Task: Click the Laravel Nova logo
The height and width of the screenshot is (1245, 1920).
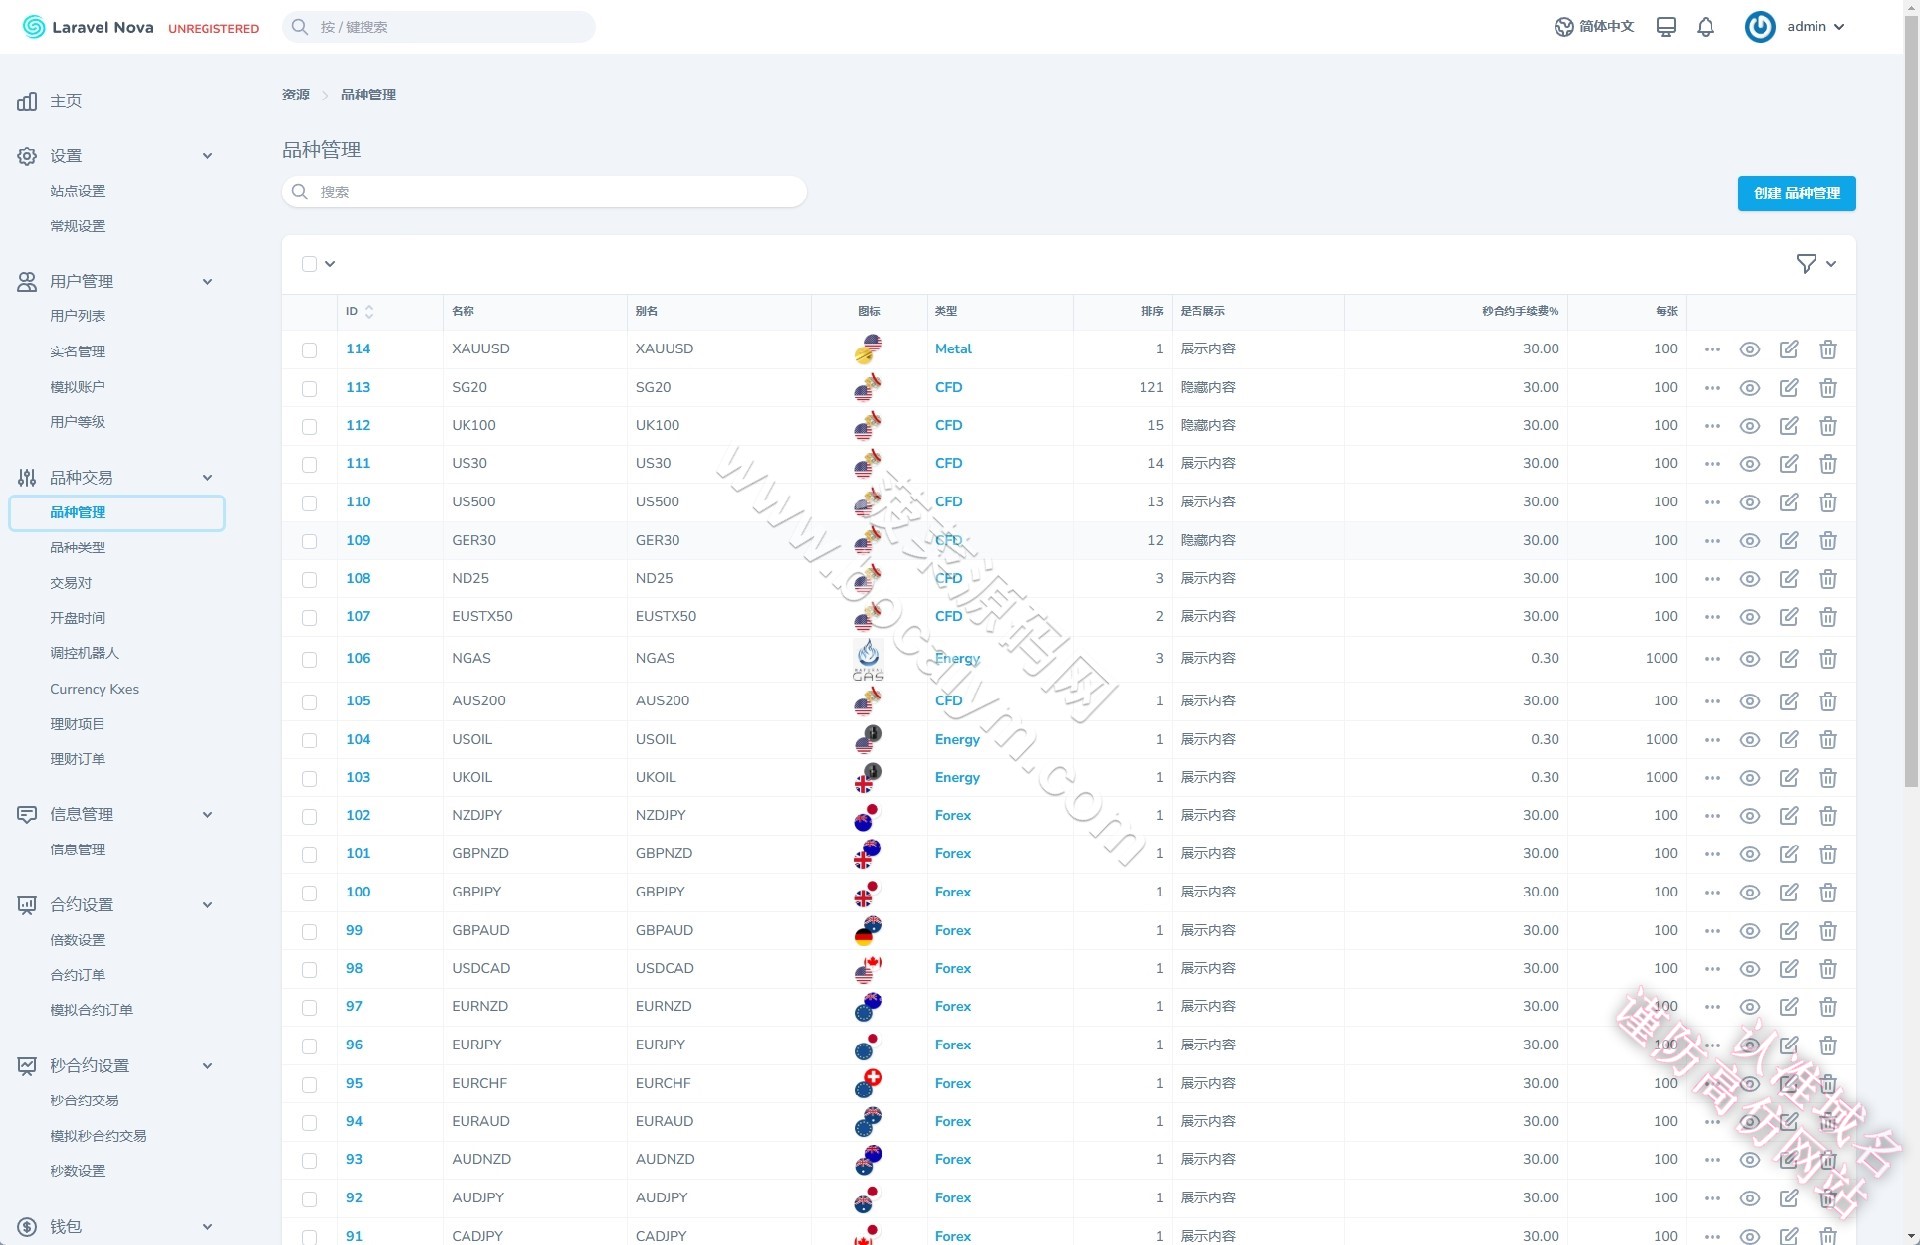Action: point(88,27)
